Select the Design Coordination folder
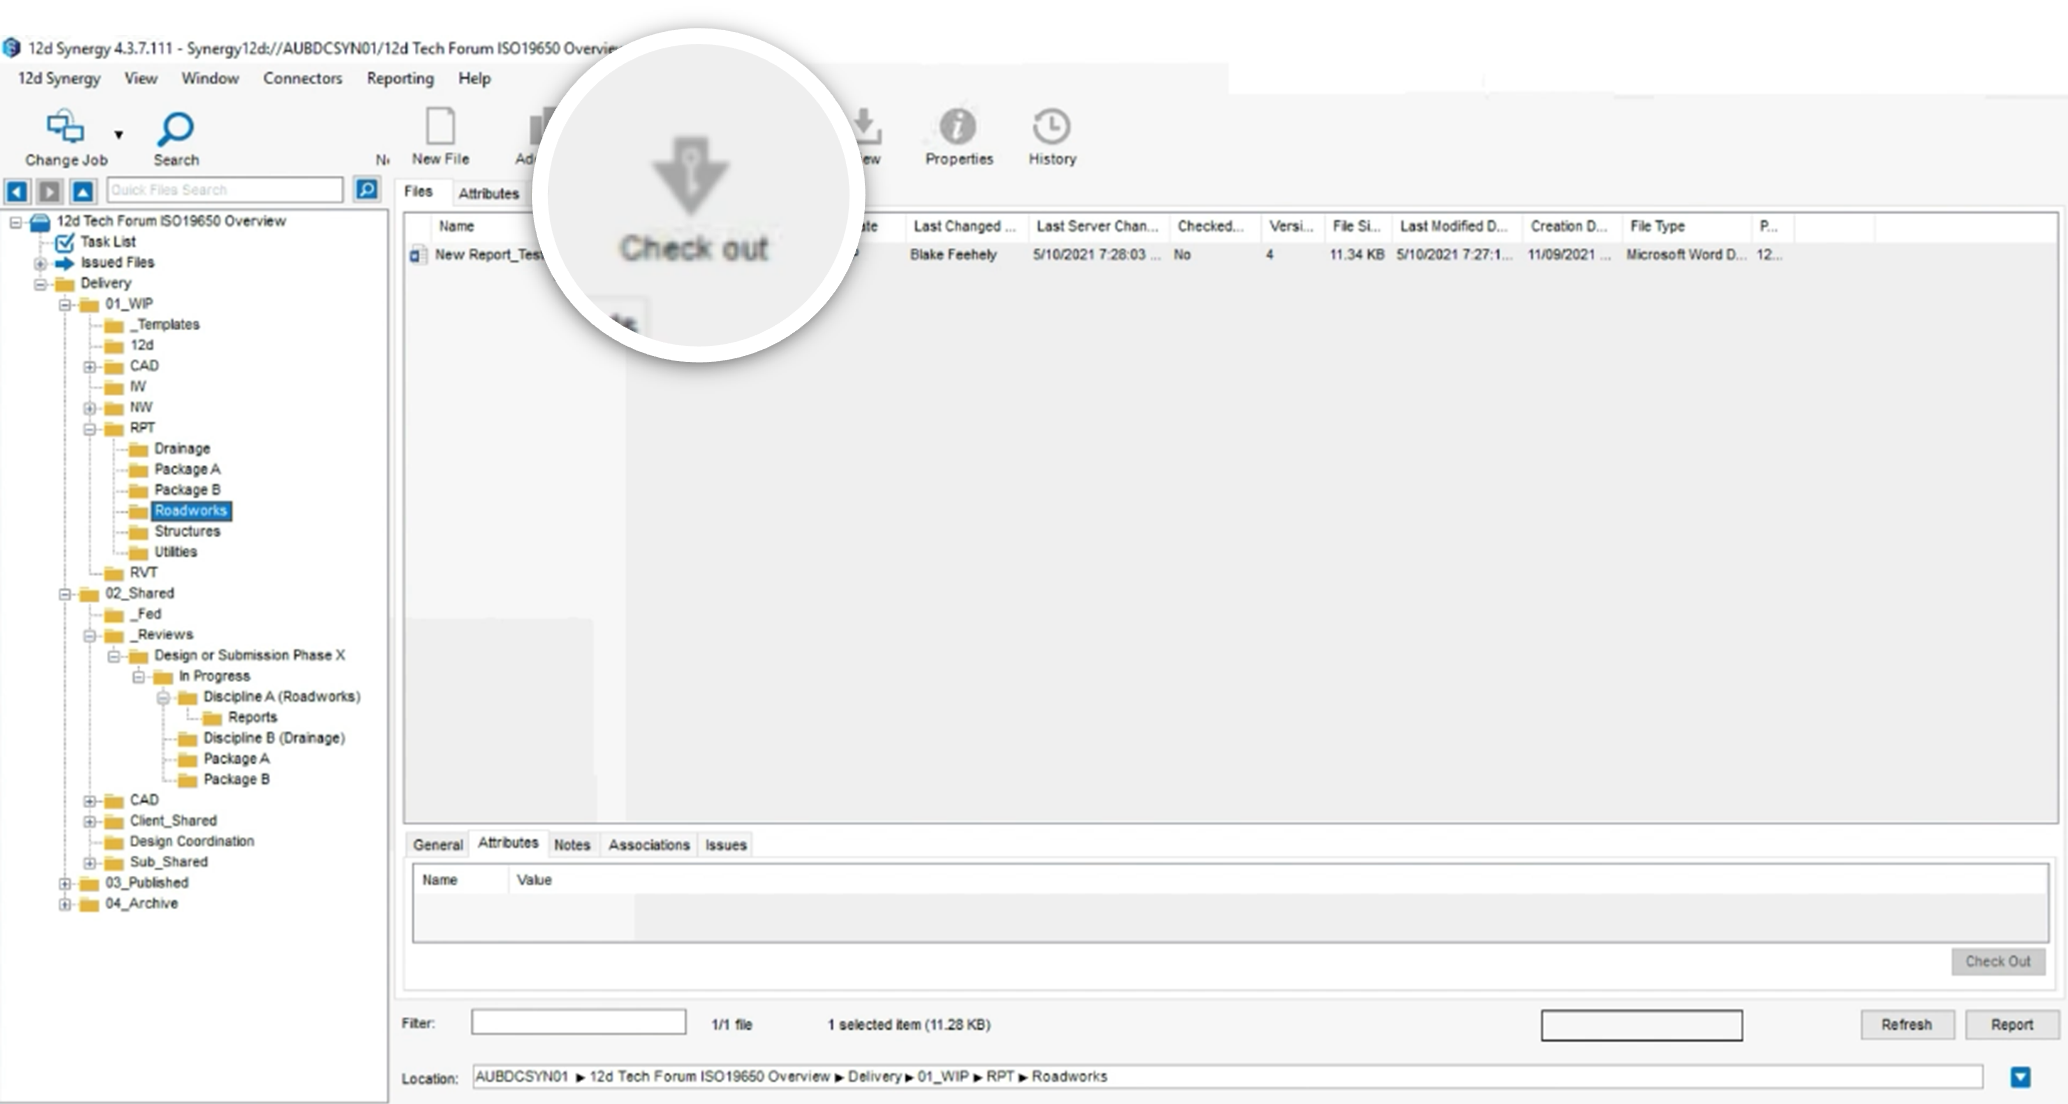This screenshot has width=2068, height=1104. click(192, 842)
